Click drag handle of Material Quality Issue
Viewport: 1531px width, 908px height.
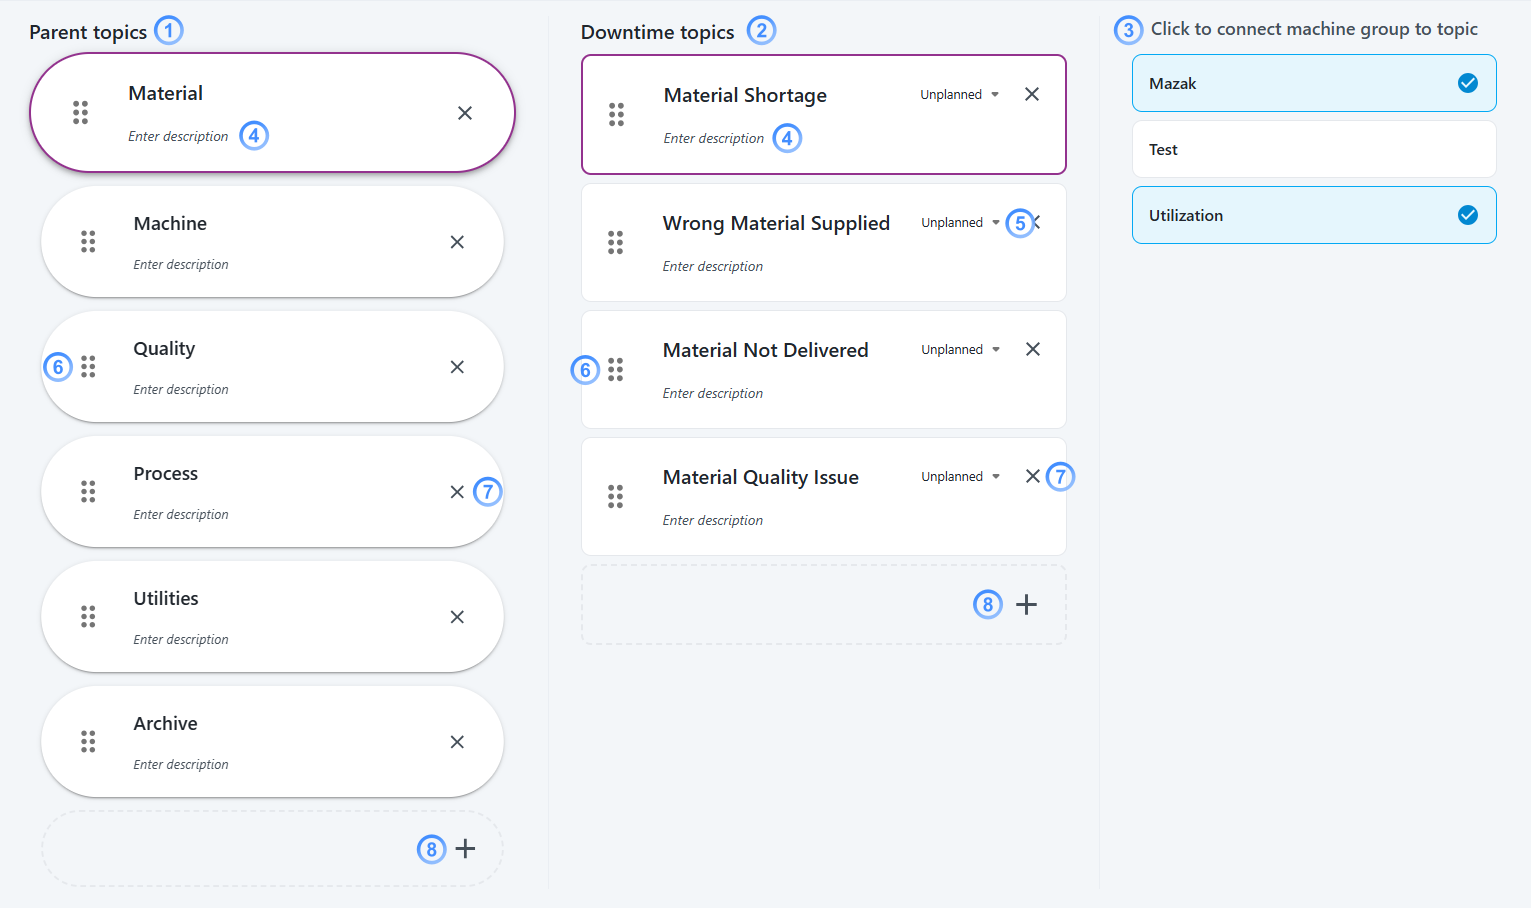[615, 496]
